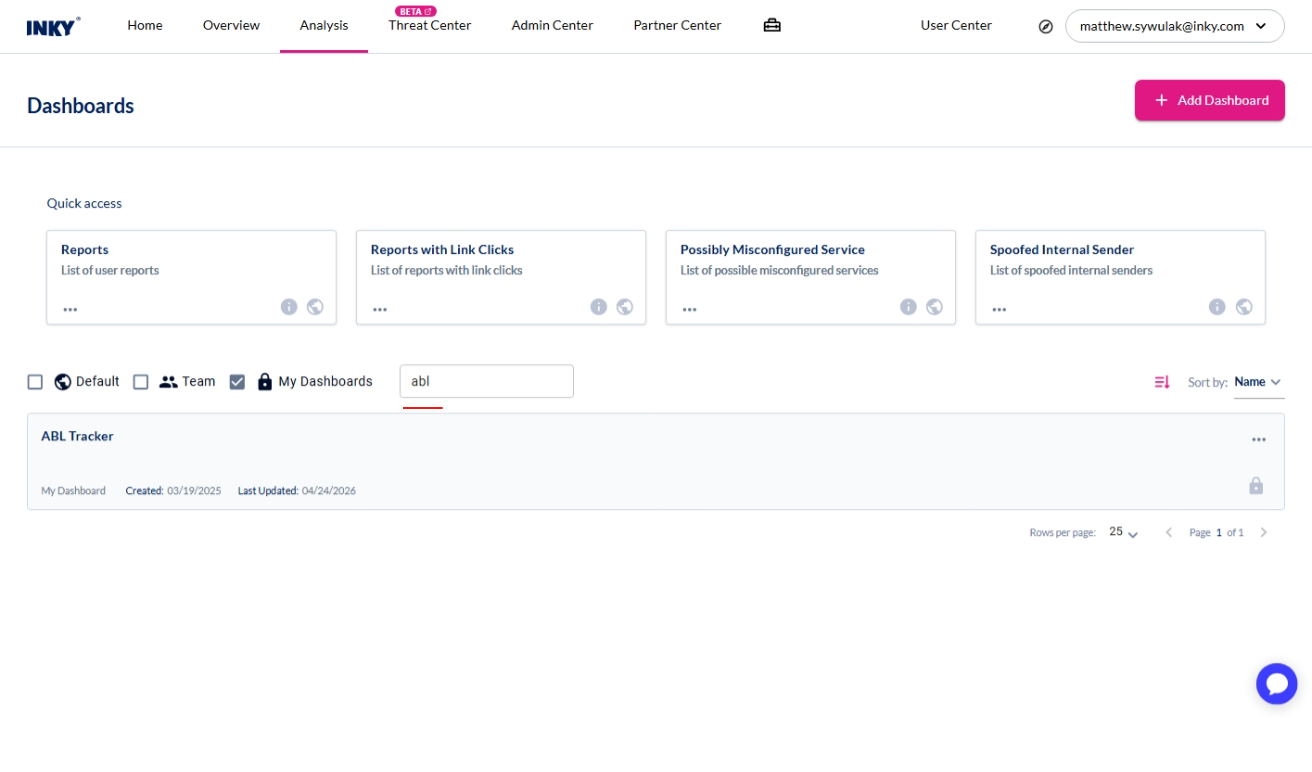The image size is (1312, 772).
Task: Open the Reports quick access card title
Action: pos(85,250)
